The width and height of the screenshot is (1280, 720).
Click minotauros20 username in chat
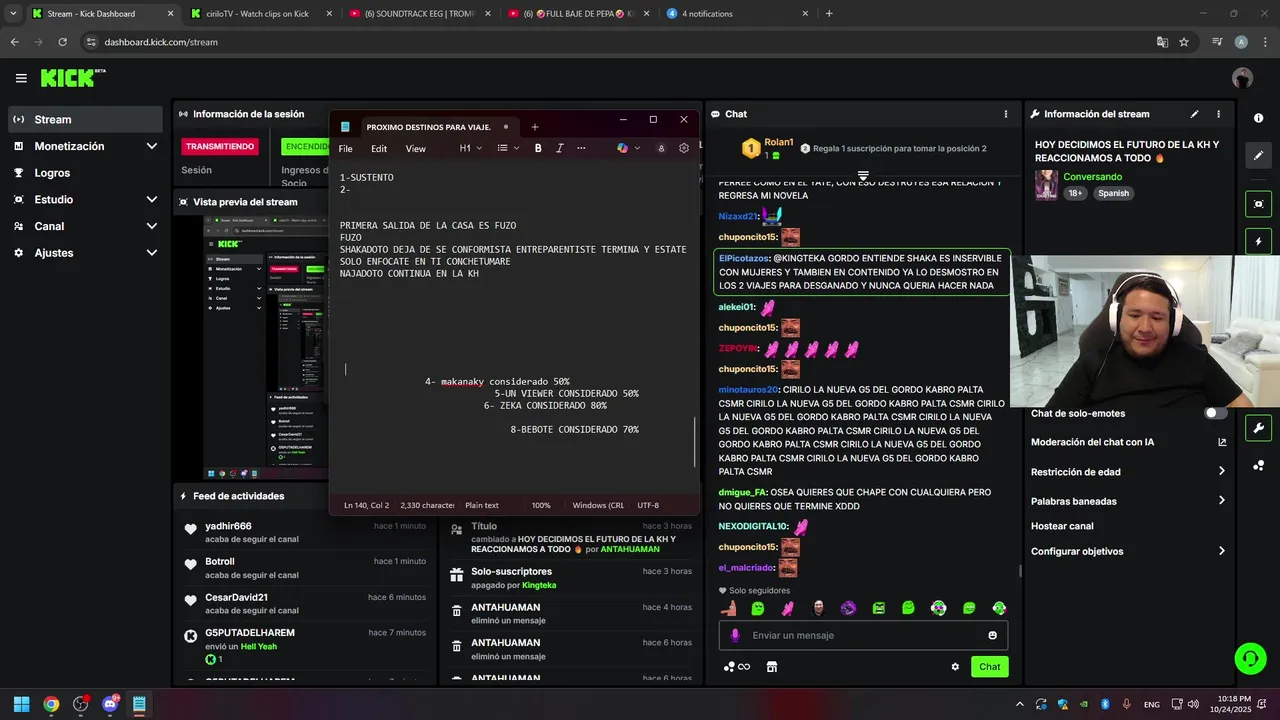pyautogui.click(x=747, y=389)
